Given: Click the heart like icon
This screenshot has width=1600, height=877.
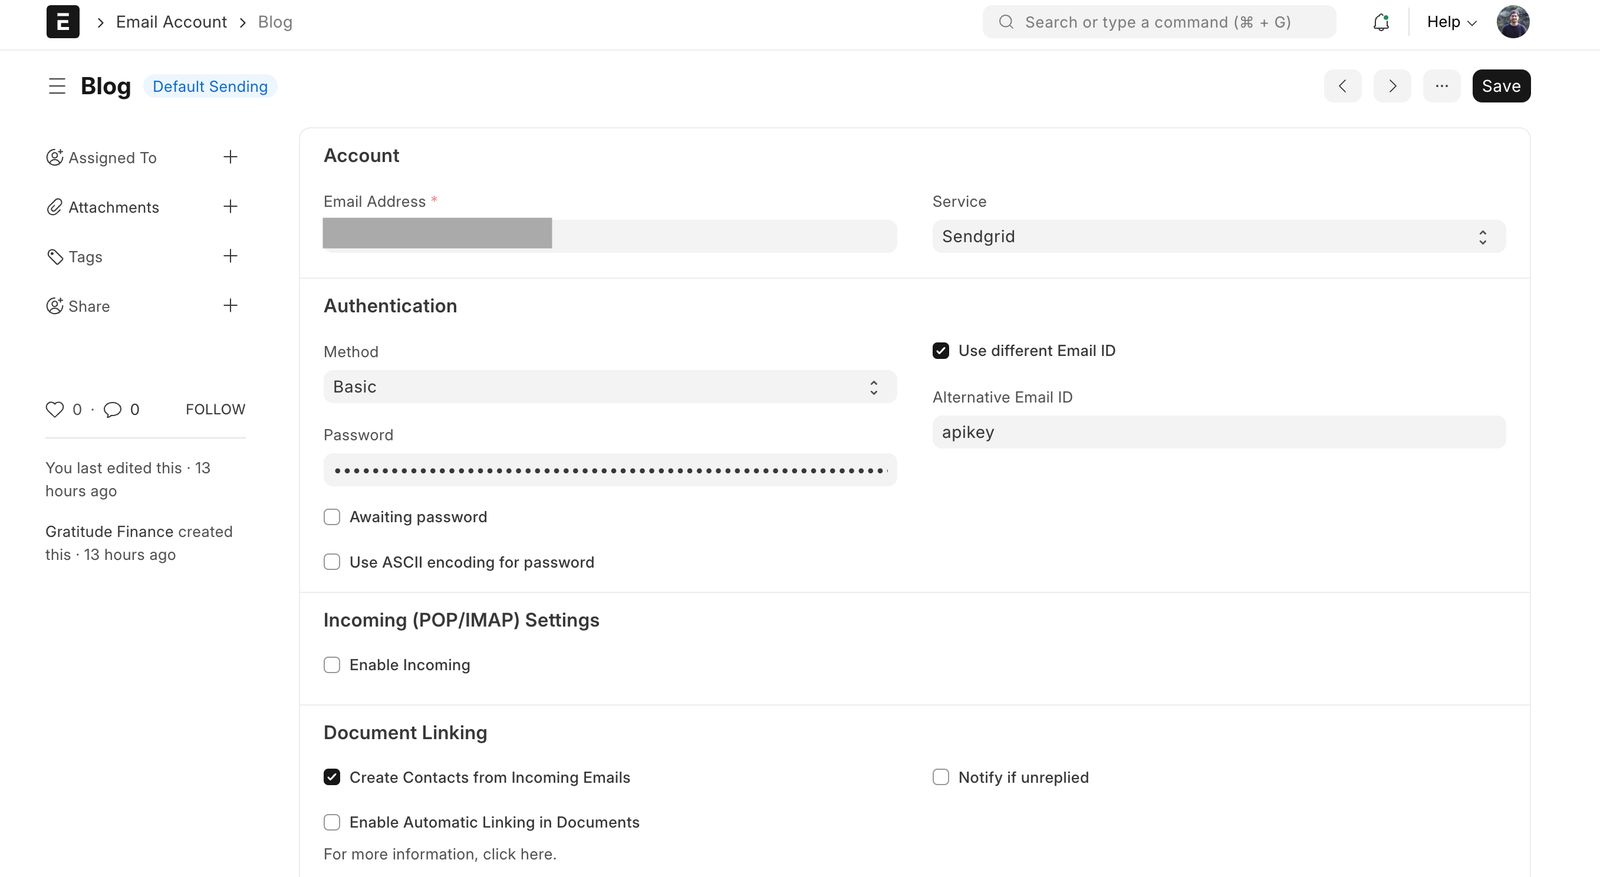Looking at the screenshot, I should [x=55, y=409].
